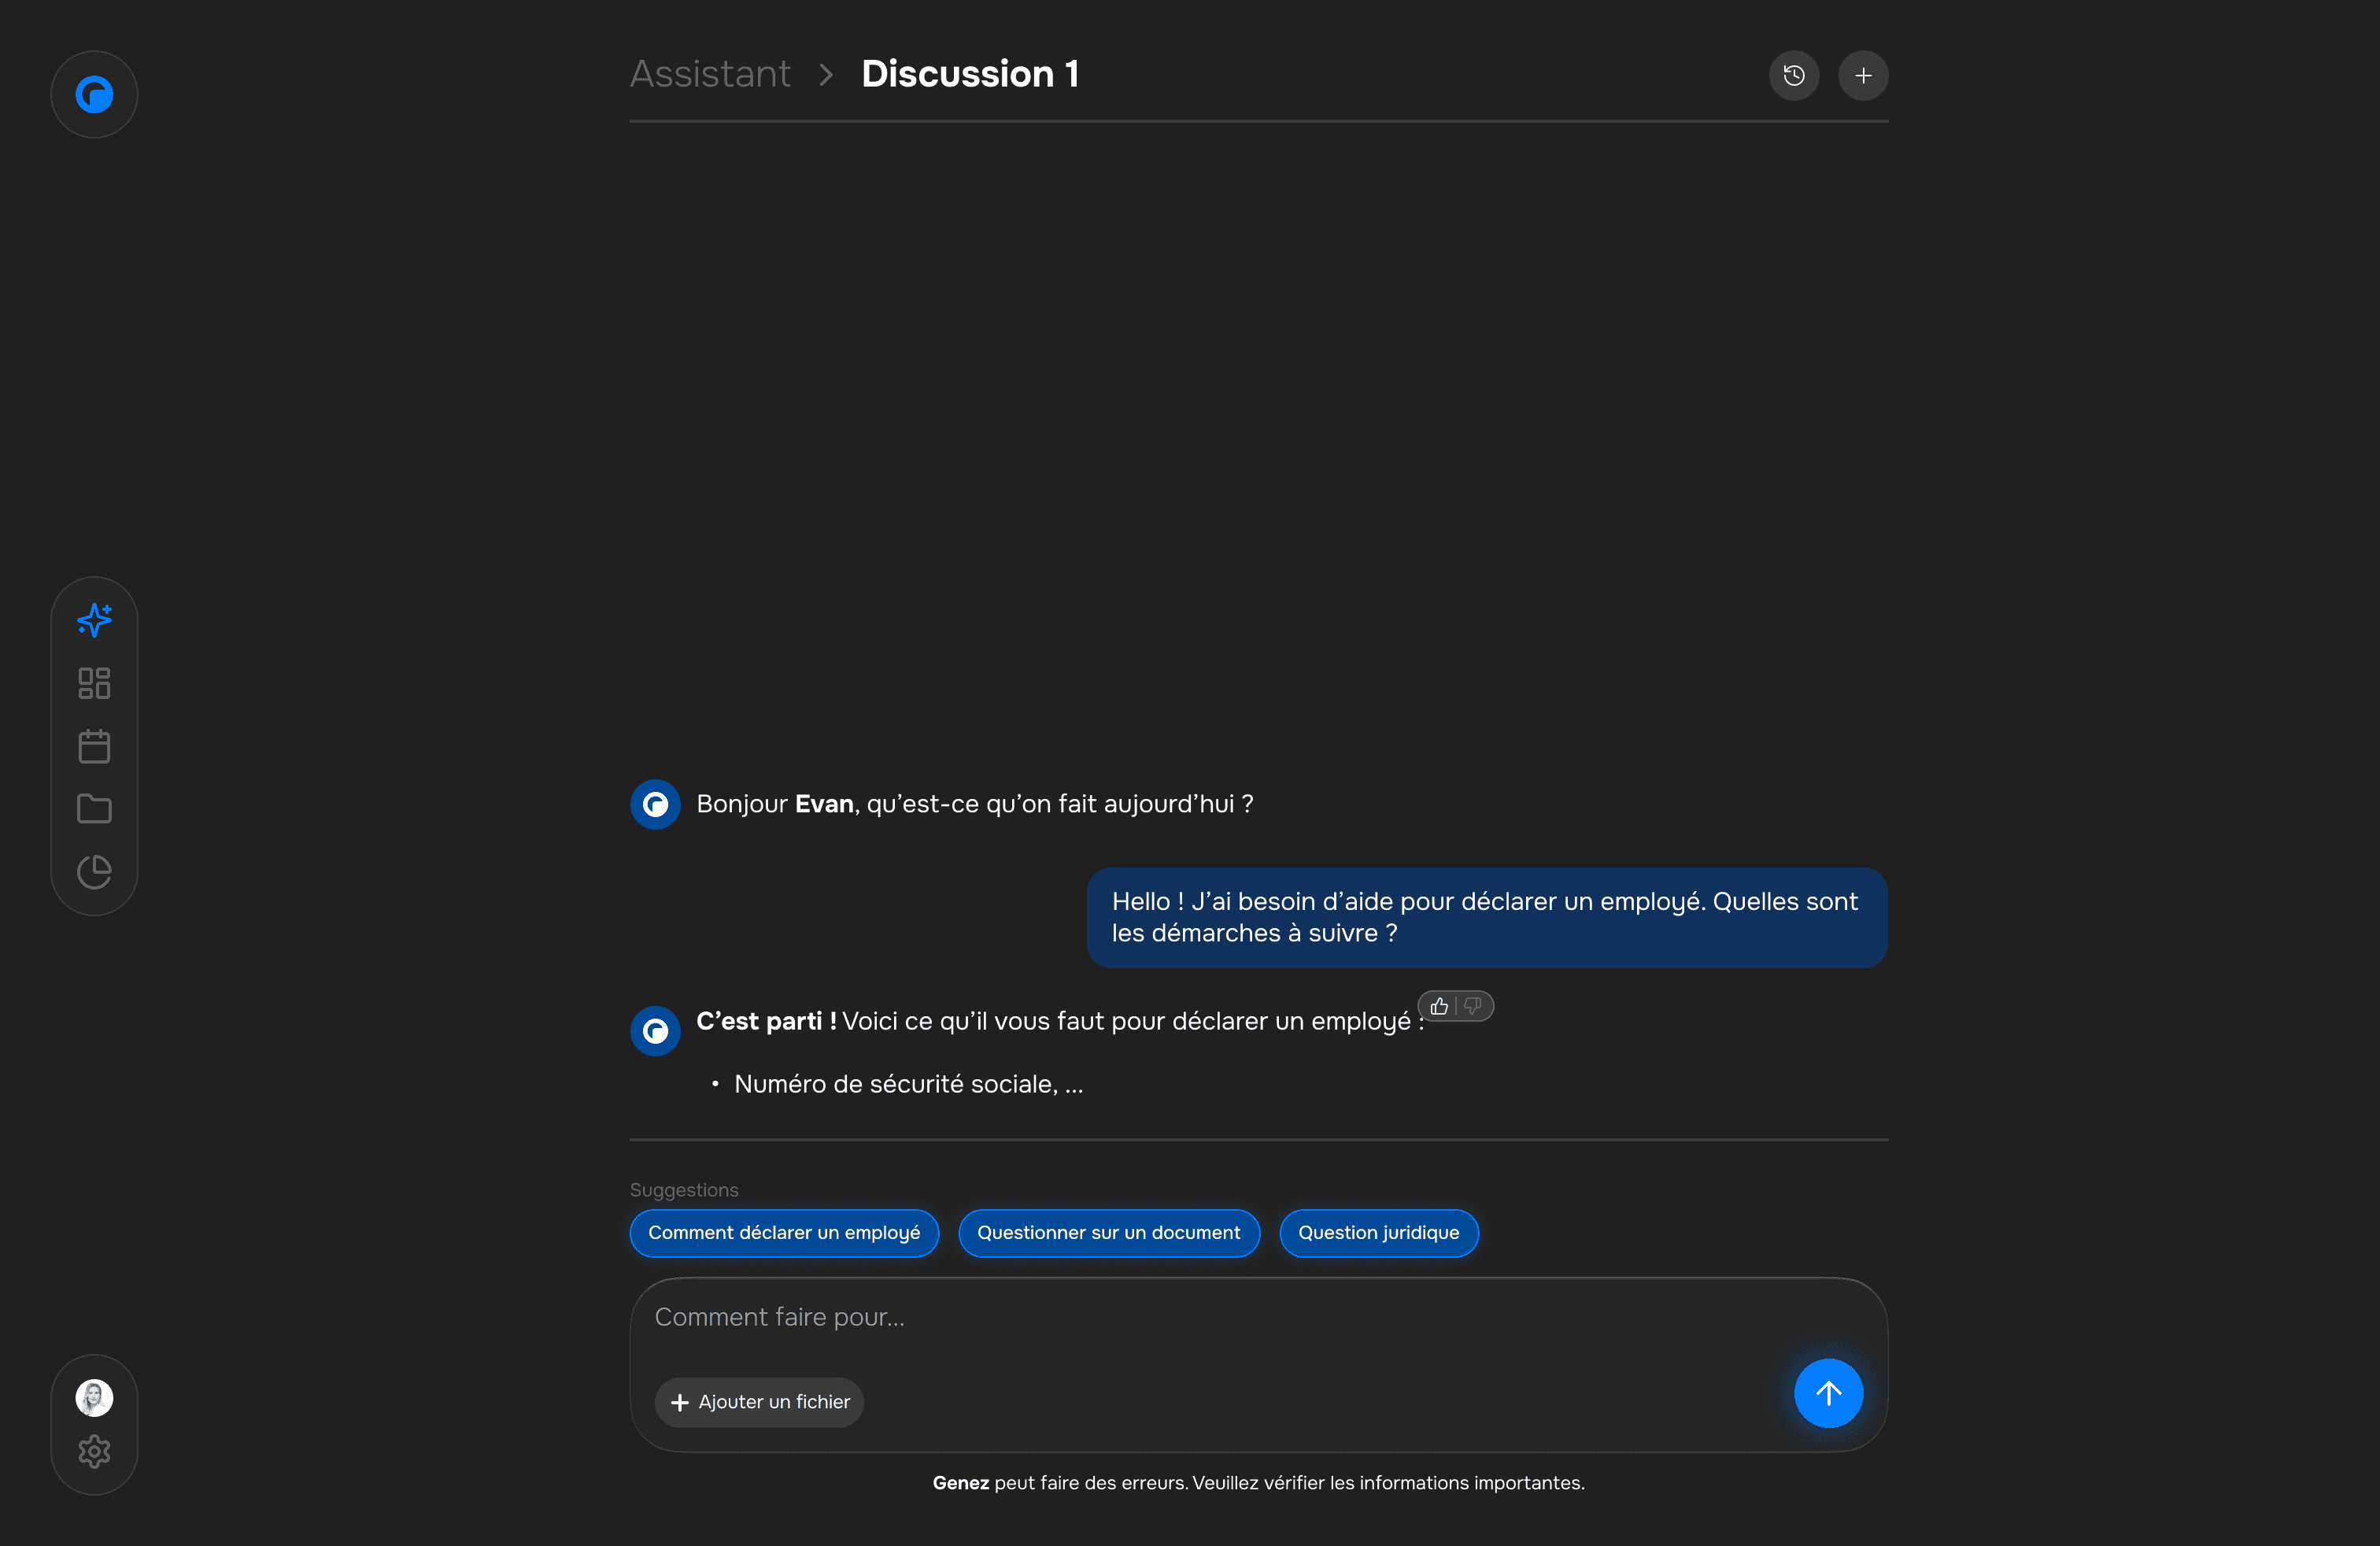The width and height of the screenshot is (2380, 1546).
Task: Open the pie chart analytics icon
Action: (x=94, y=871)
